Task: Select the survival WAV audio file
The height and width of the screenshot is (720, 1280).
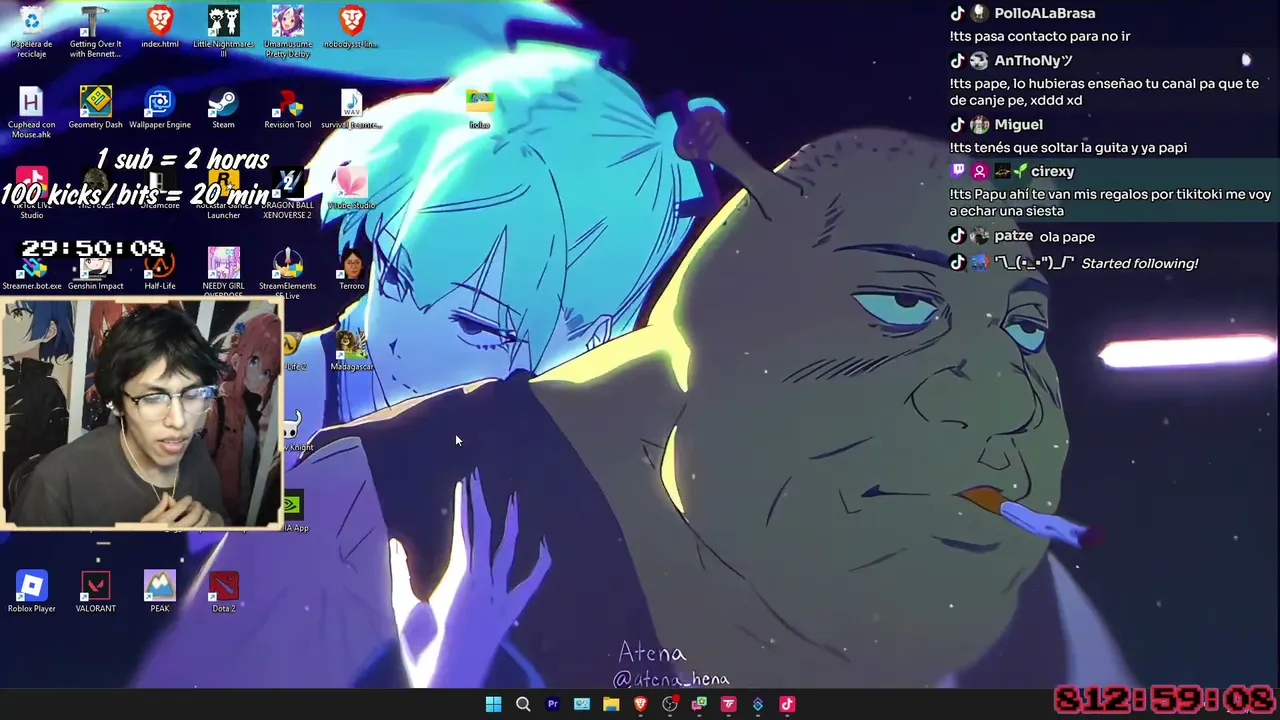Action: point(351,108)
